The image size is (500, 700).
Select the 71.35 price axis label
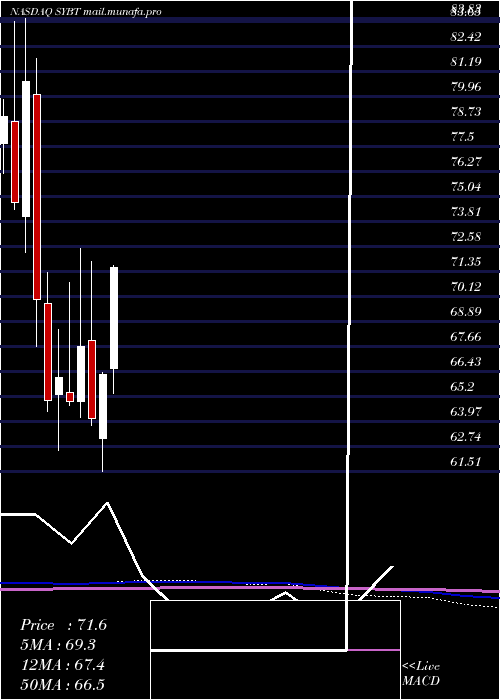click(466, 262)
